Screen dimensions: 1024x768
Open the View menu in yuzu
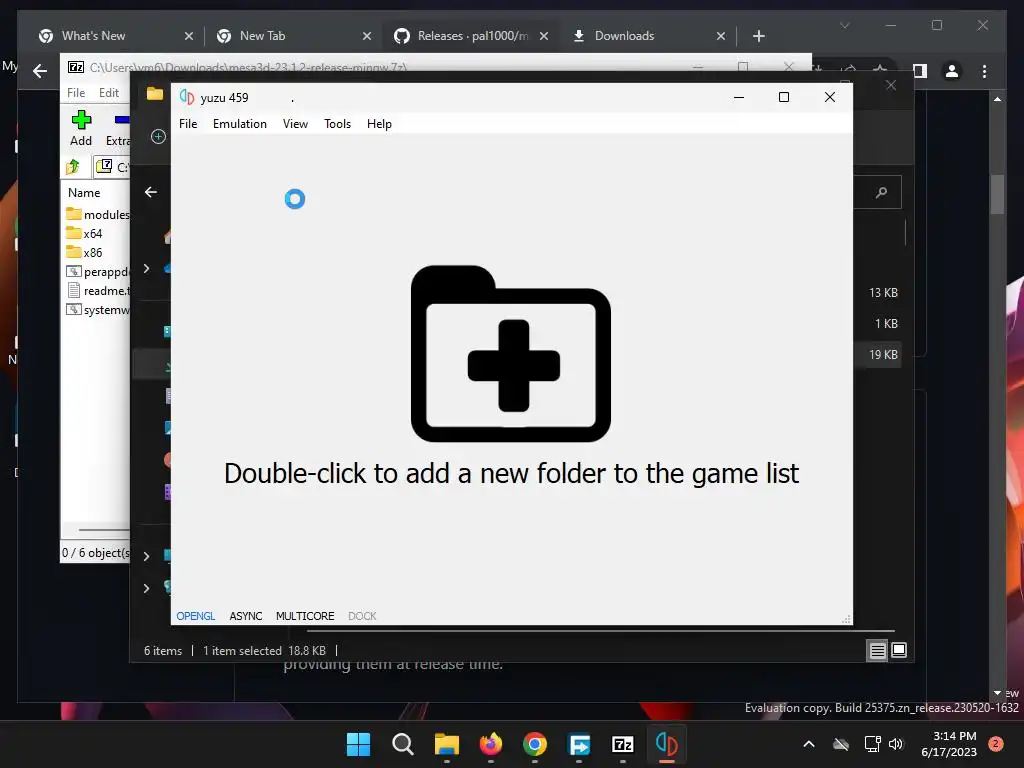295,123
